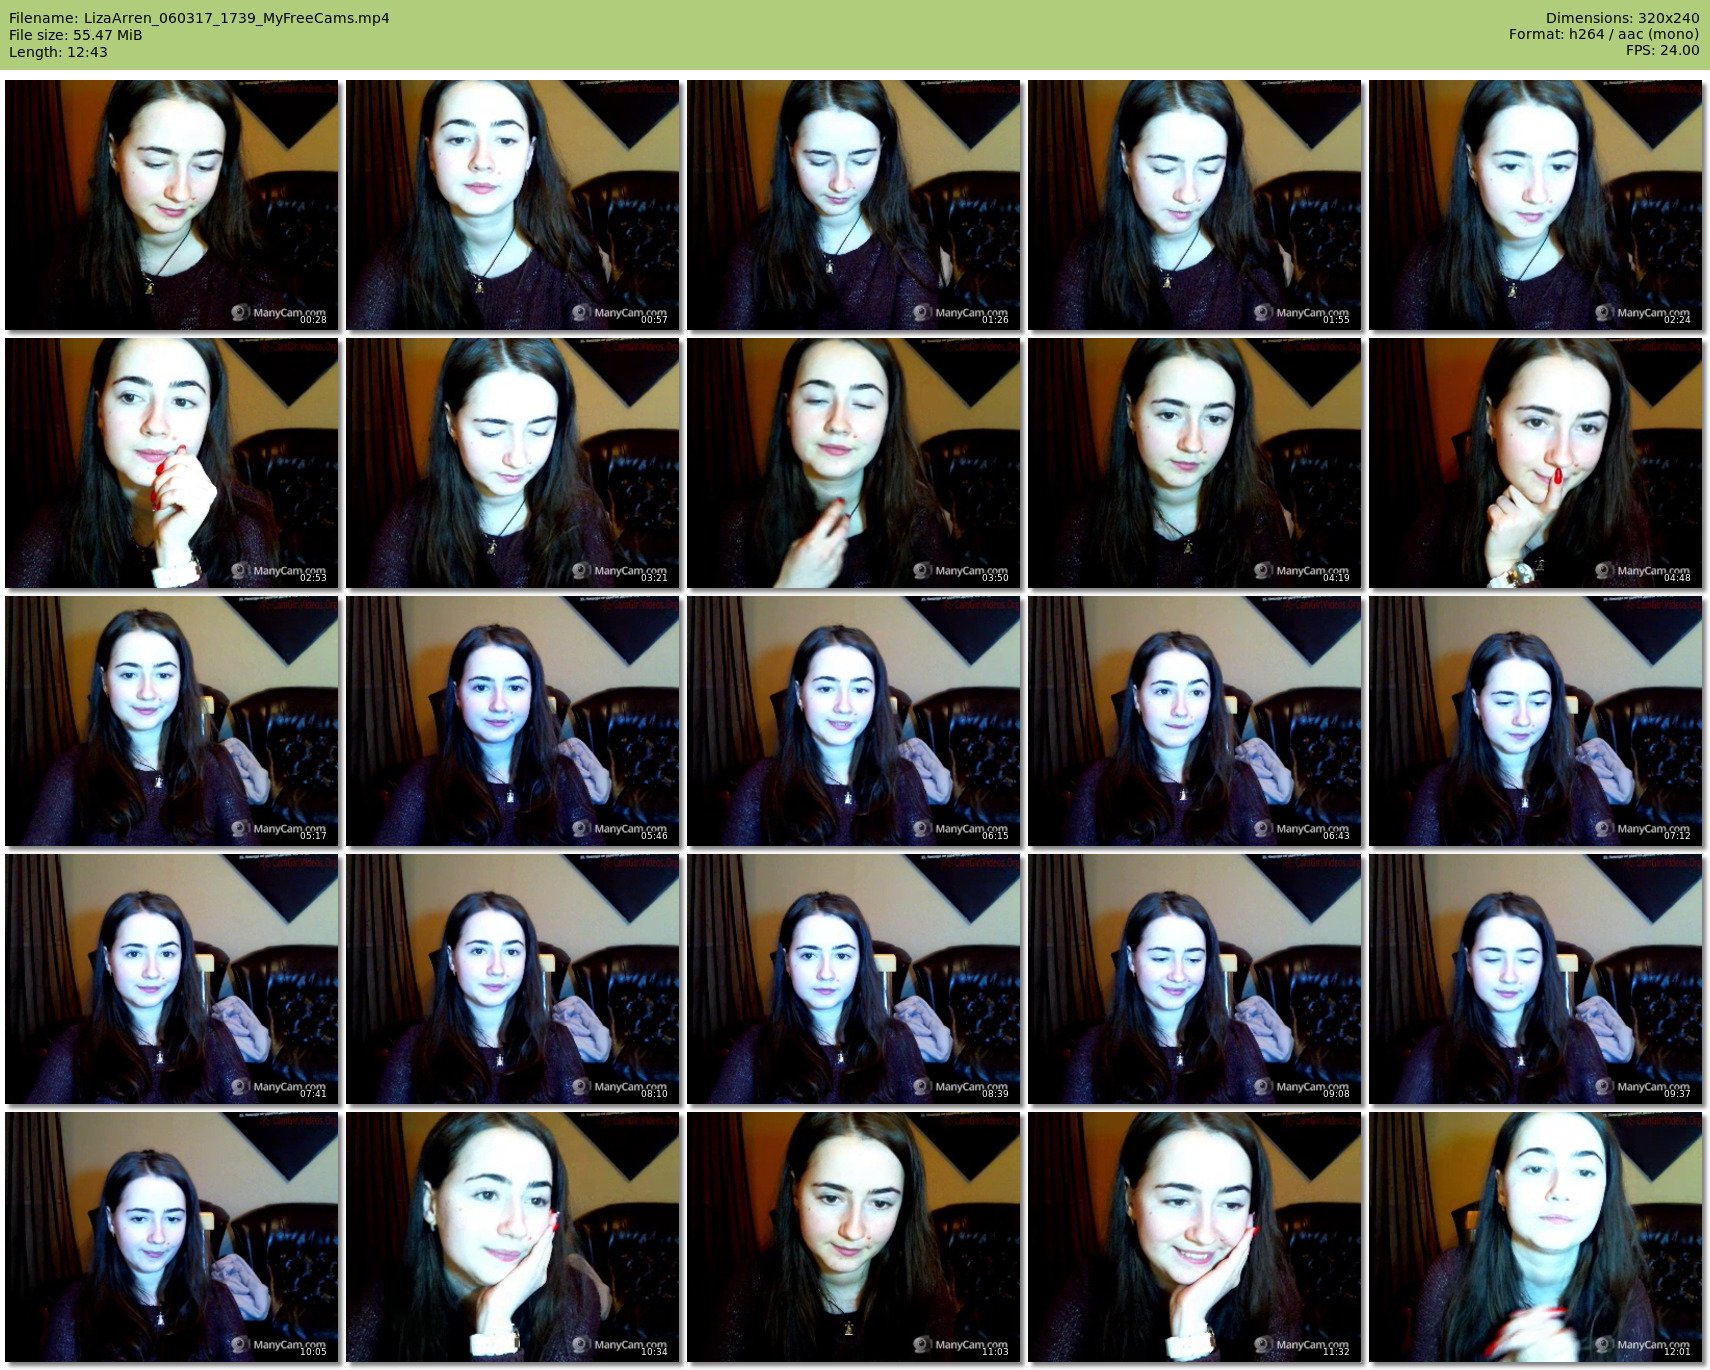Click the 07:12 video frame
This screenshot has width=1710, height=1370.
[x=1536, y=721]
